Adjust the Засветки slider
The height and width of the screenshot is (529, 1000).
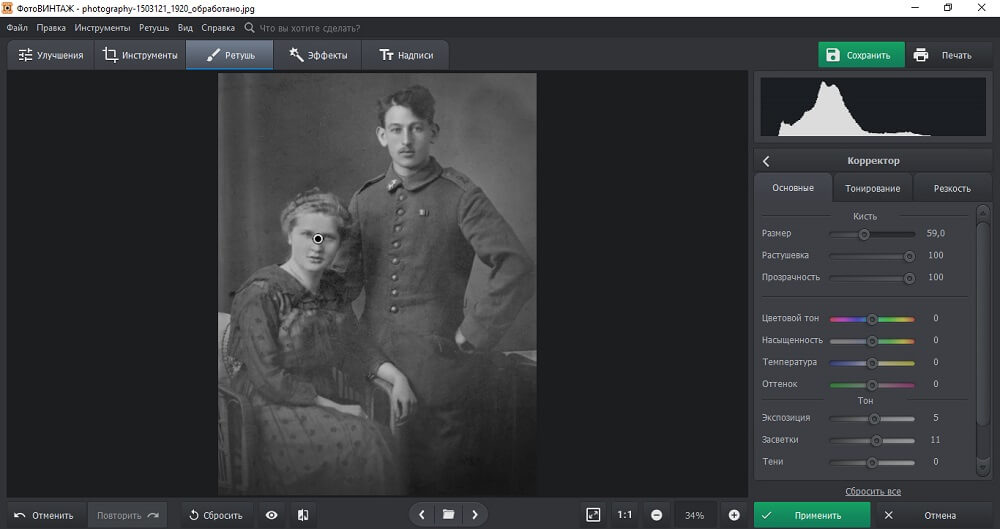click(872, 440)
